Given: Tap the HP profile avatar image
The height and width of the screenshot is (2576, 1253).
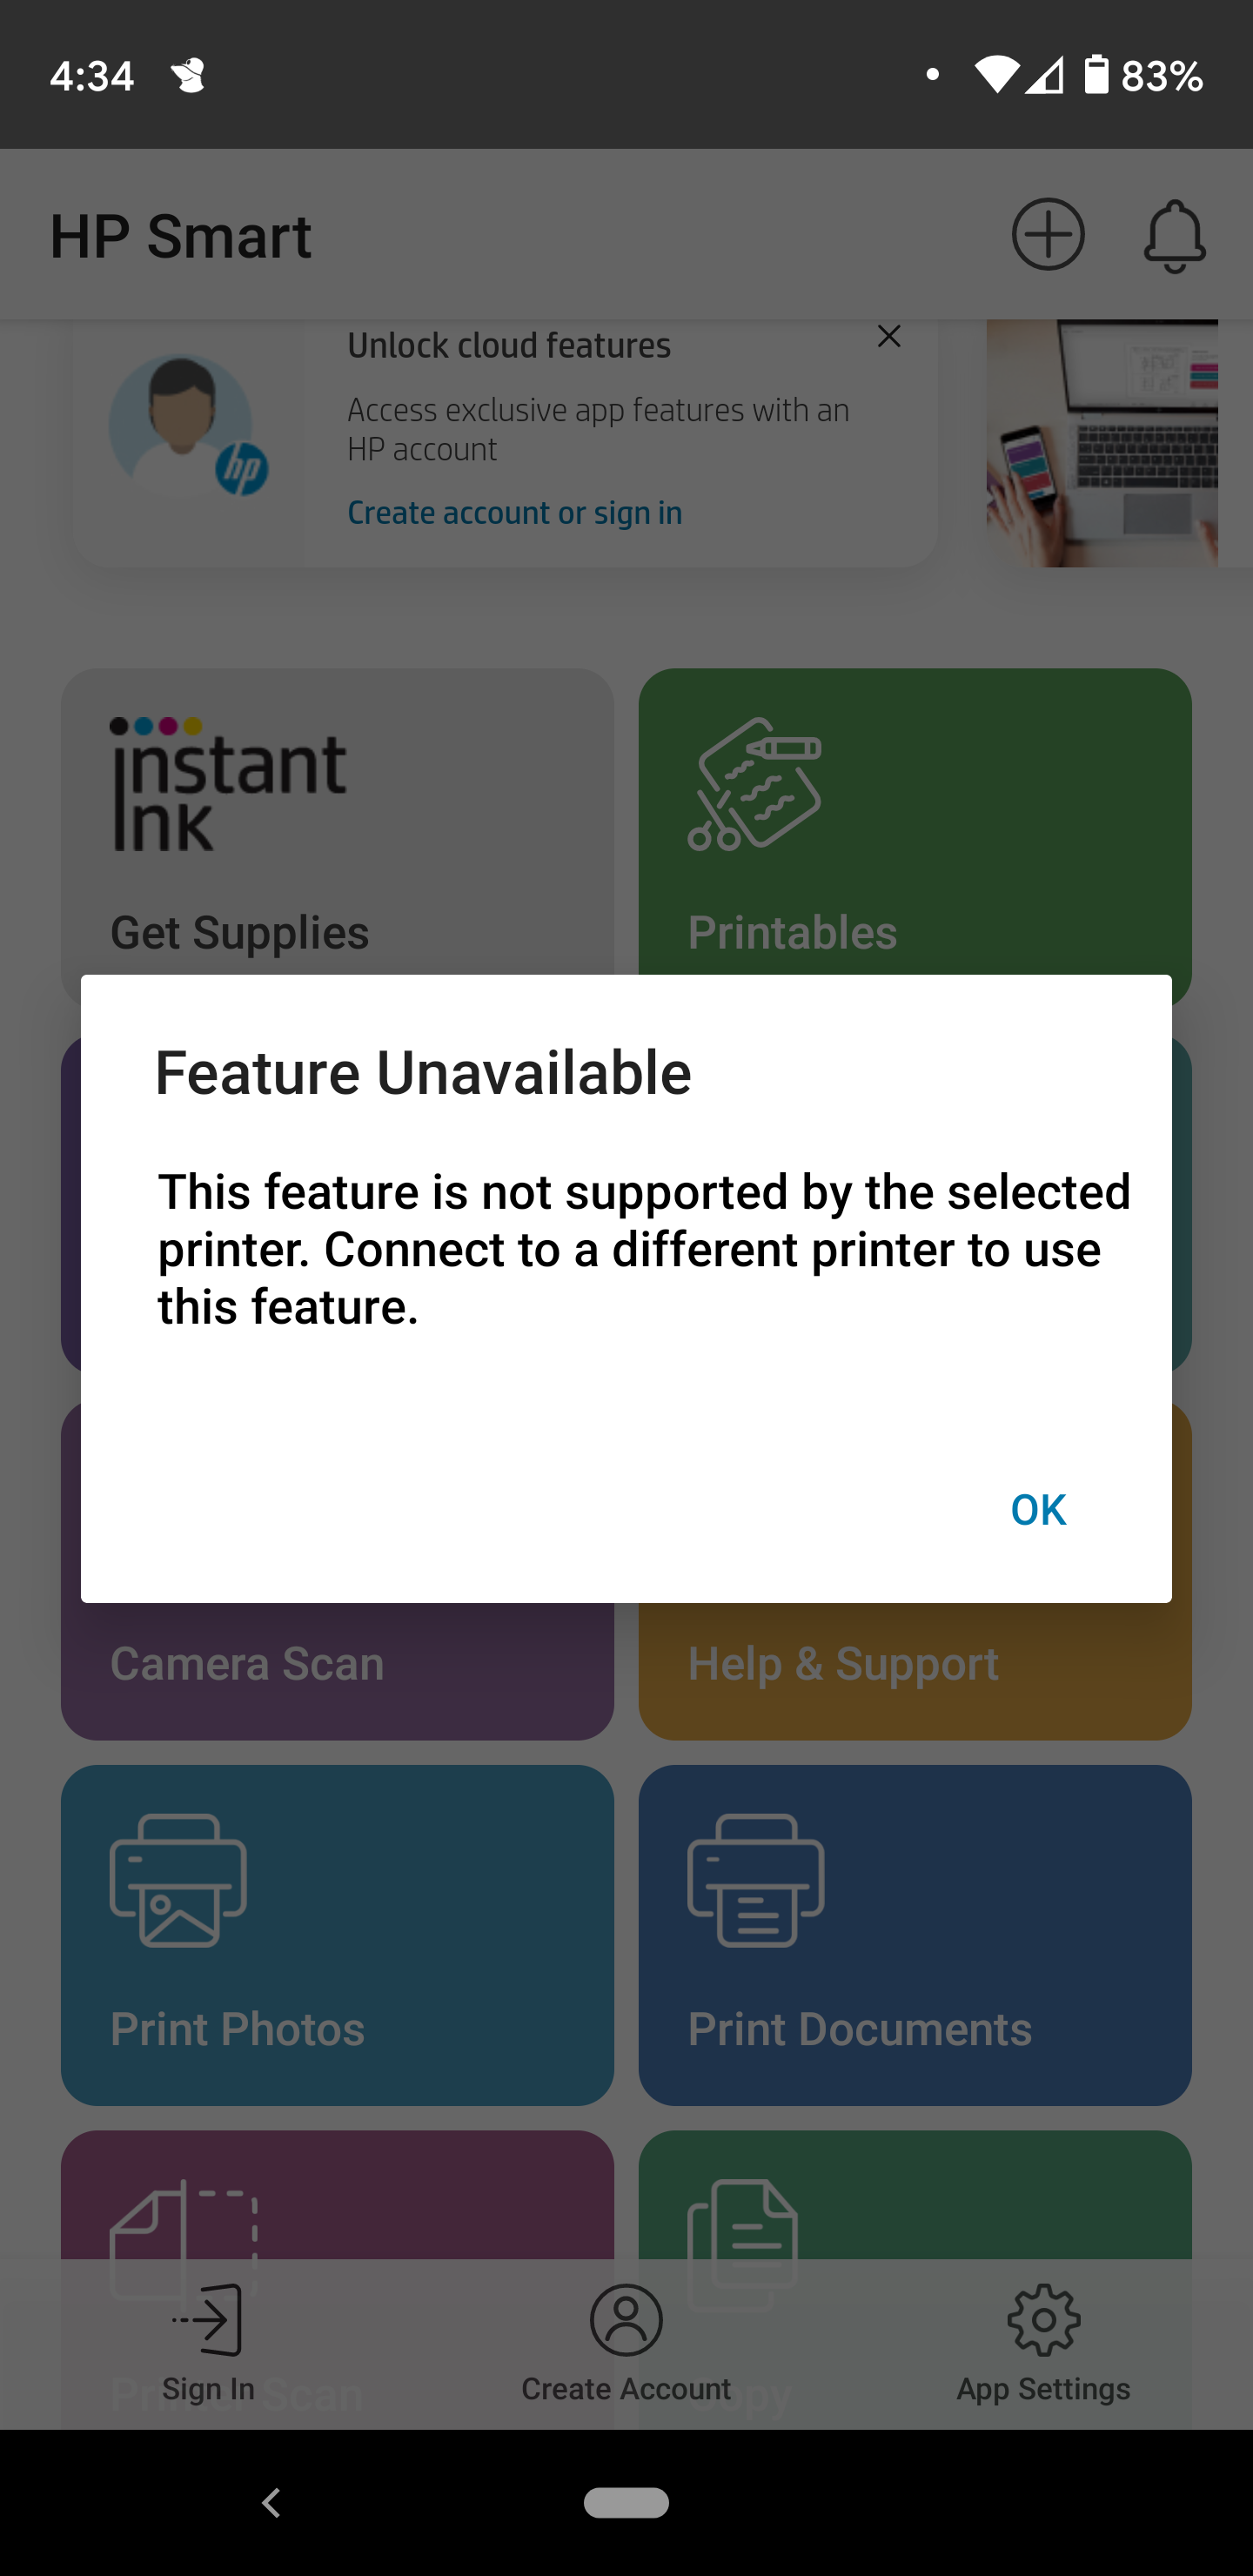Looking at the screenshot, I should (x=185, y=427).
